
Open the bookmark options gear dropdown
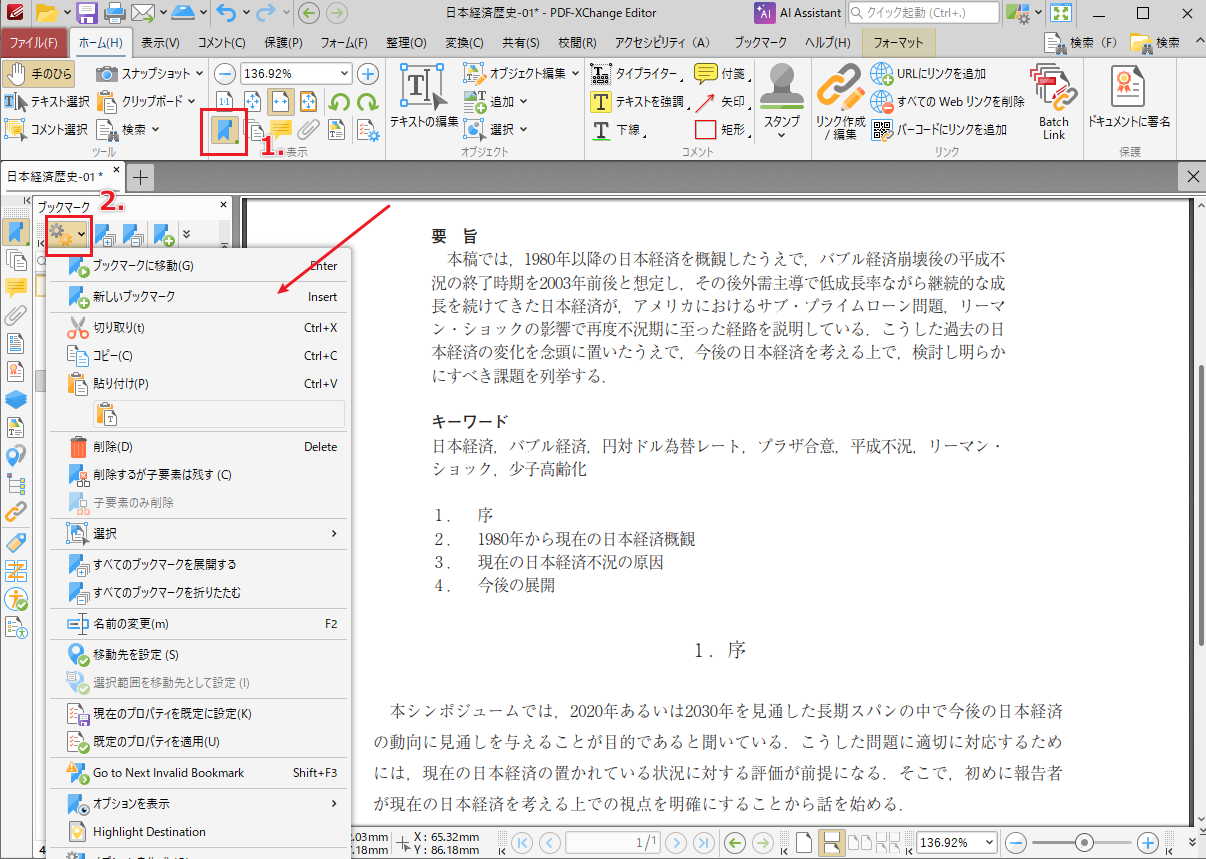tap(67, 235)
